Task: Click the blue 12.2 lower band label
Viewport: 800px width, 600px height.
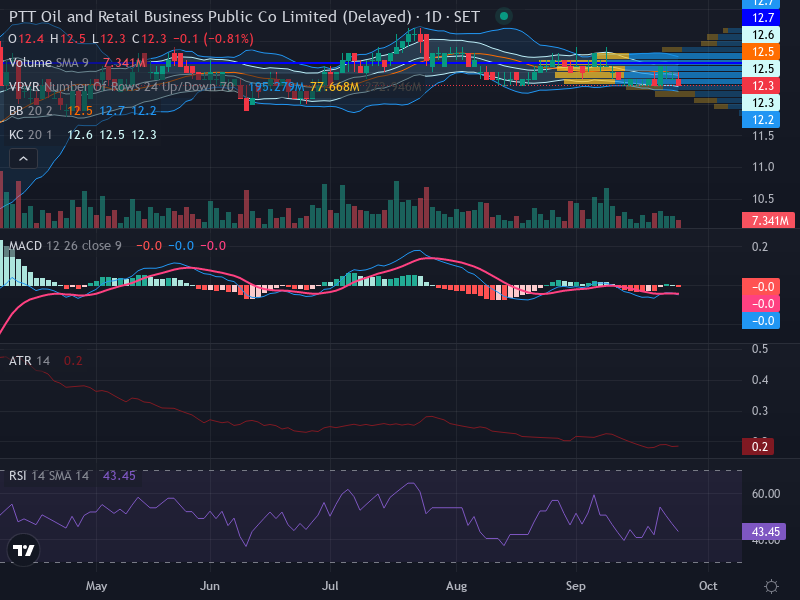Action: (x=761, y=120)
